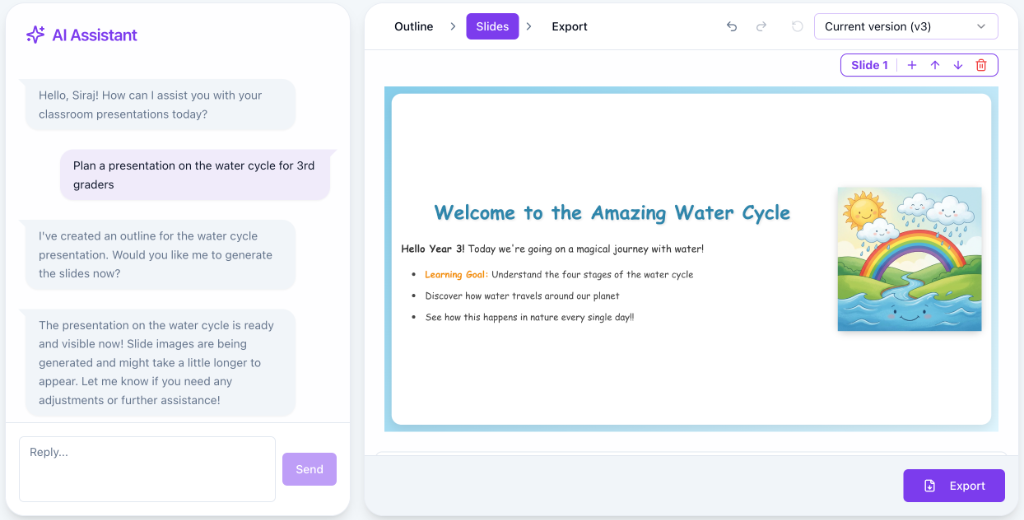Click the slide title 'Welcome to the Amazing Water Cycle'
The image size is (1024, 520).
(x=612, y=213)
